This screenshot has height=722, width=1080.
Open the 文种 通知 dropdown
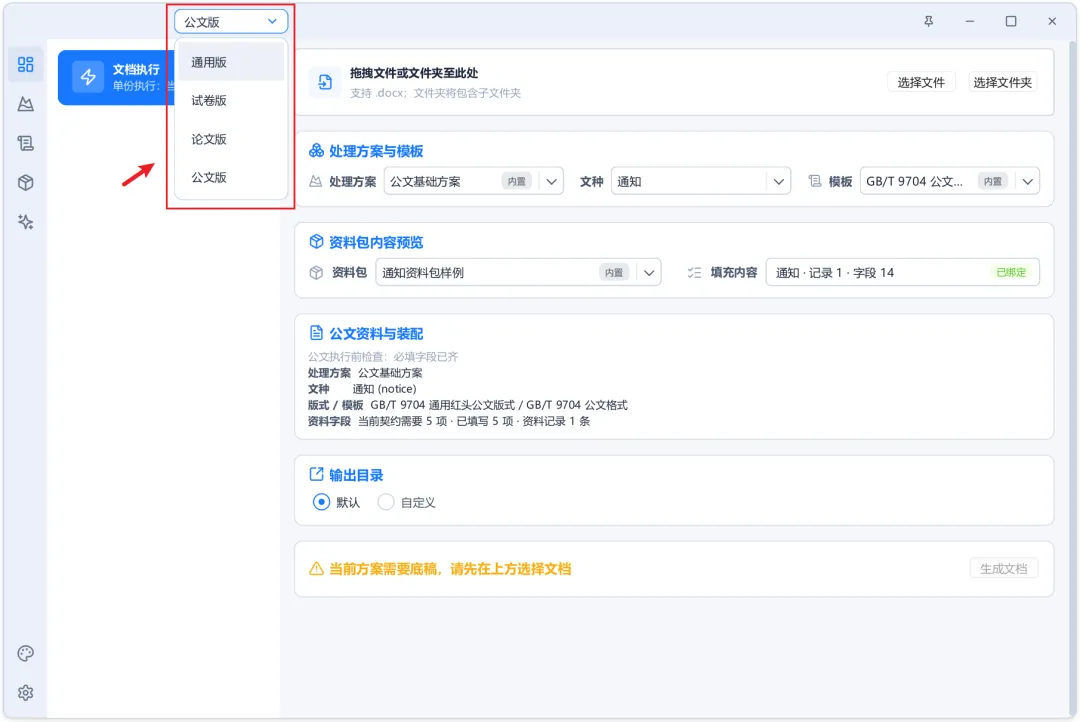coord(700,182)
